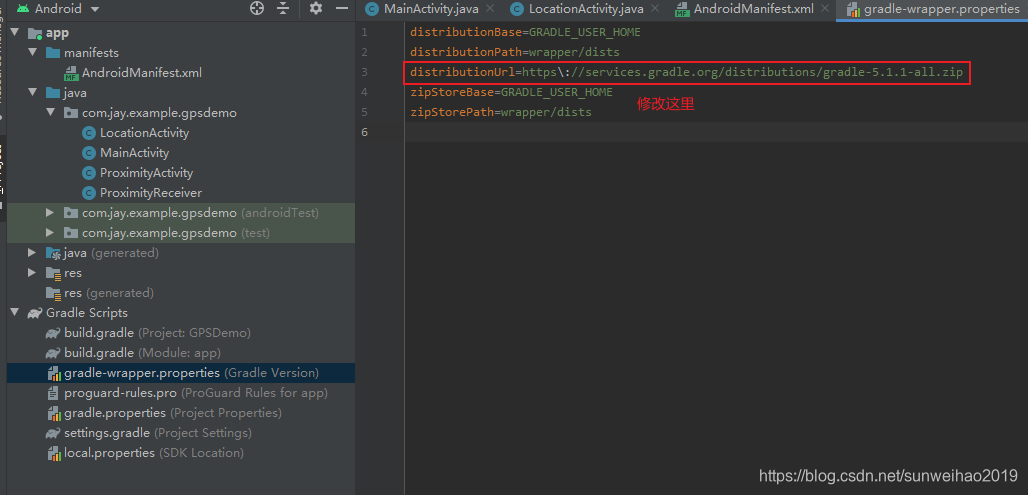Select gradle.properties (Project Properties)
1028x495 pixels.
coord(173,413)
